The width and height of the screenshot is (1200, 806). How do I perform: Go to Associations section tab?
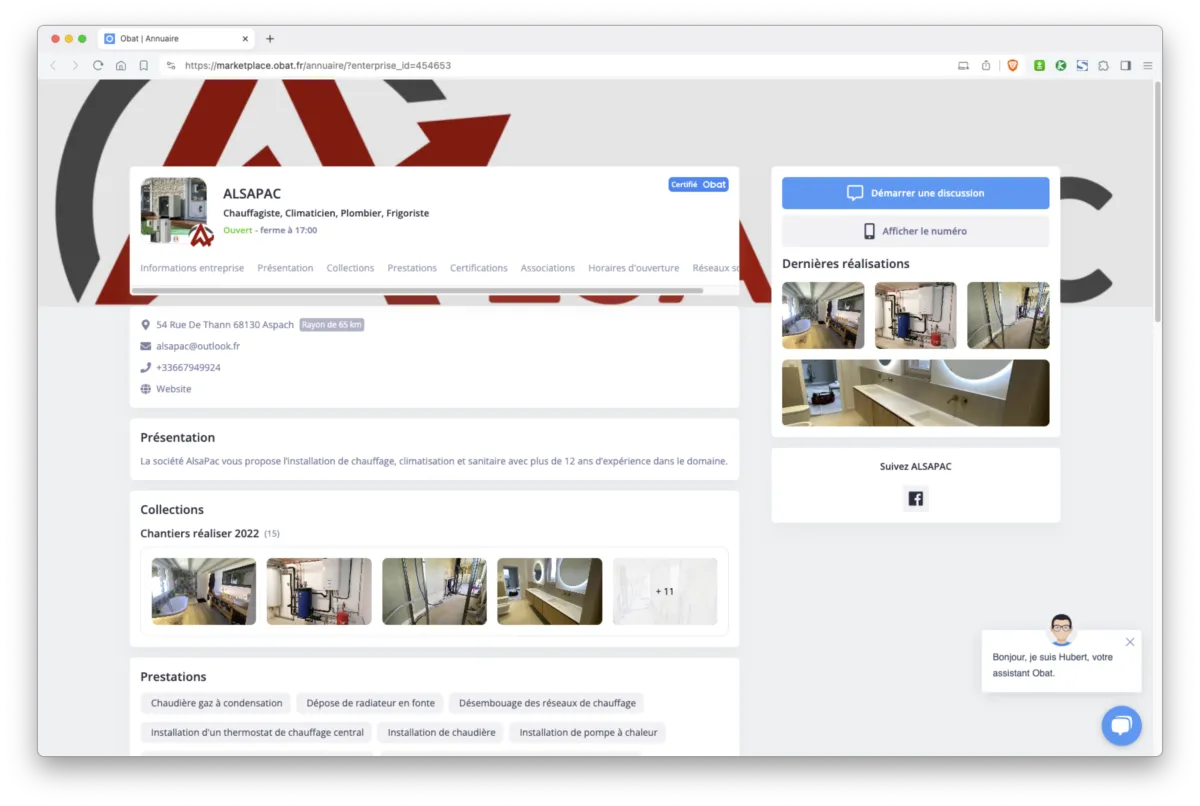click(x=548, y=268)
